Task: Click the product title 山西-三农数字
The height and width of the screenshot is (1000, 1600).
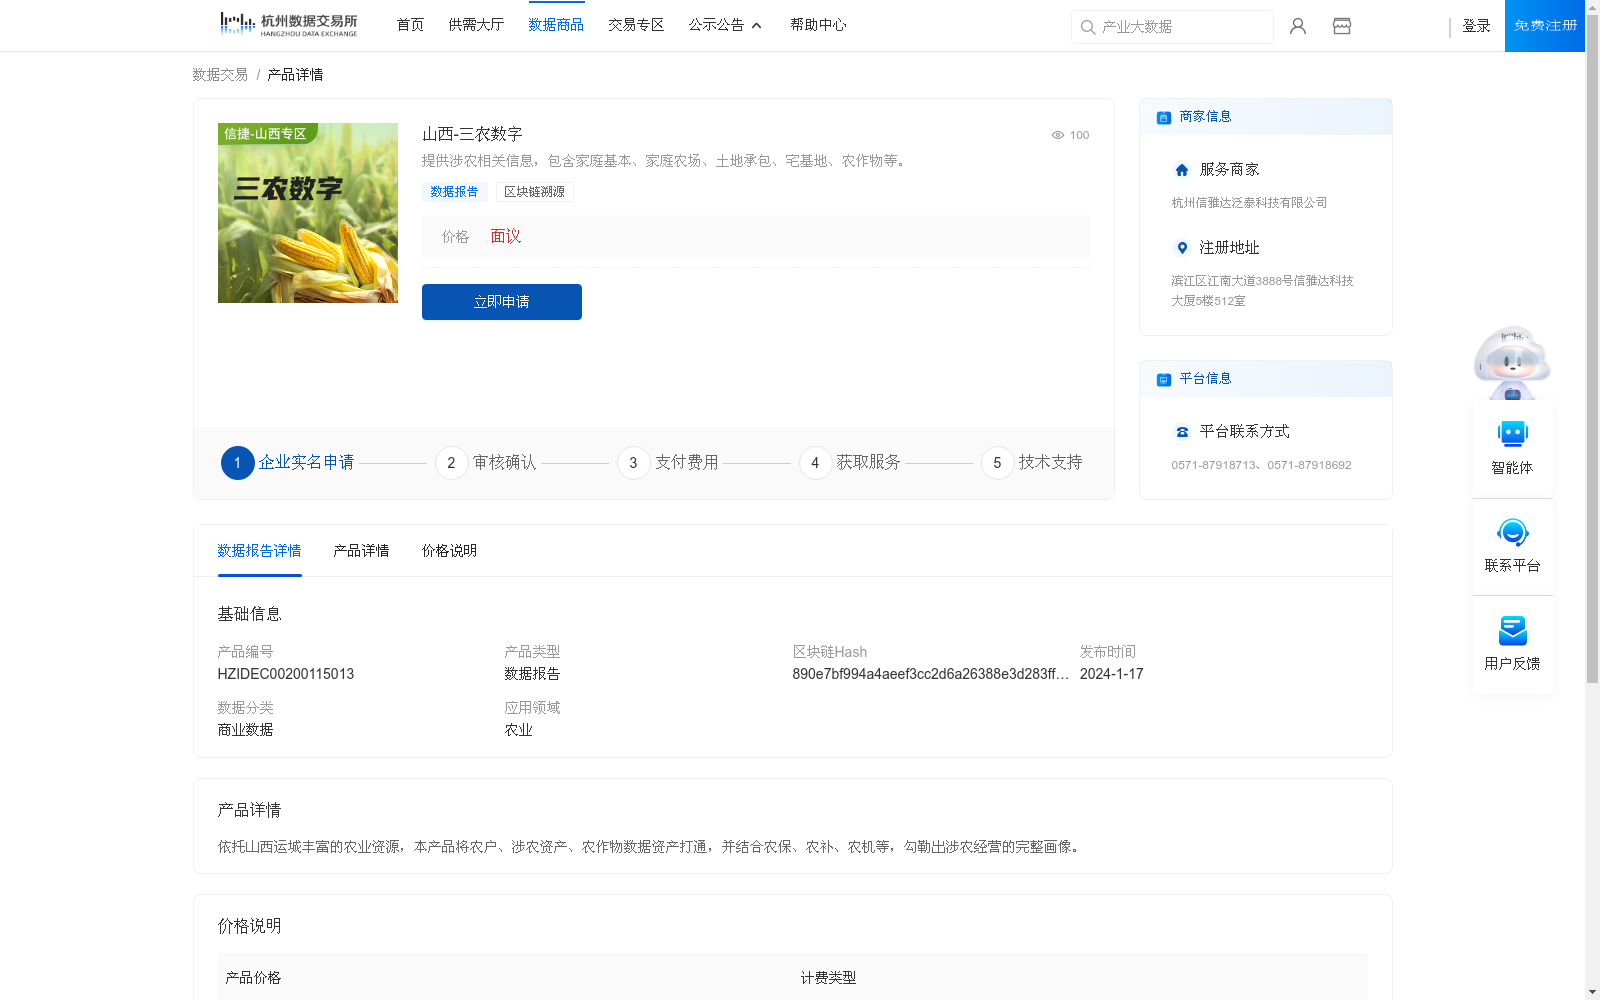Action: pyautogui.click(x=472, y=134)
